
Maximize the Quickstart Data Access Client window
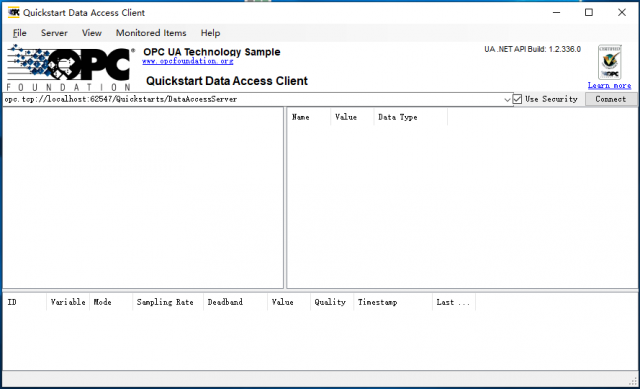(x=589, y=12)
